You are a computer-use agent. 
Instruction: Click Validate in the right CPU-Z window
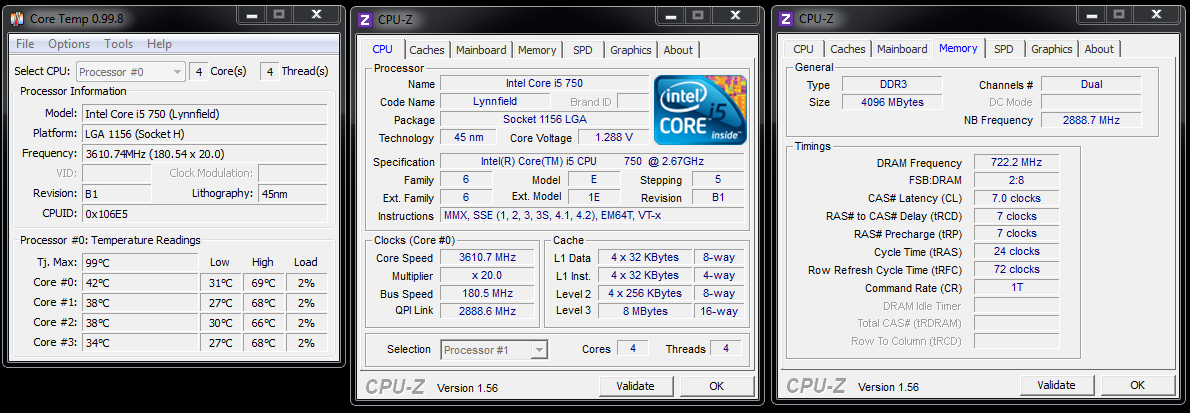[1056, 385]
